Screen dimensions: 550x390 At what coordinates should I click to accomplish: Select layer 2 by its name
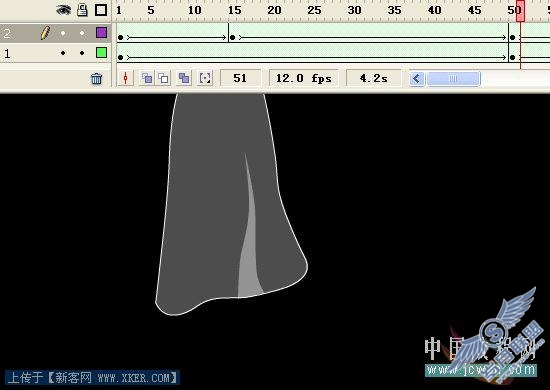click(7, 34)
